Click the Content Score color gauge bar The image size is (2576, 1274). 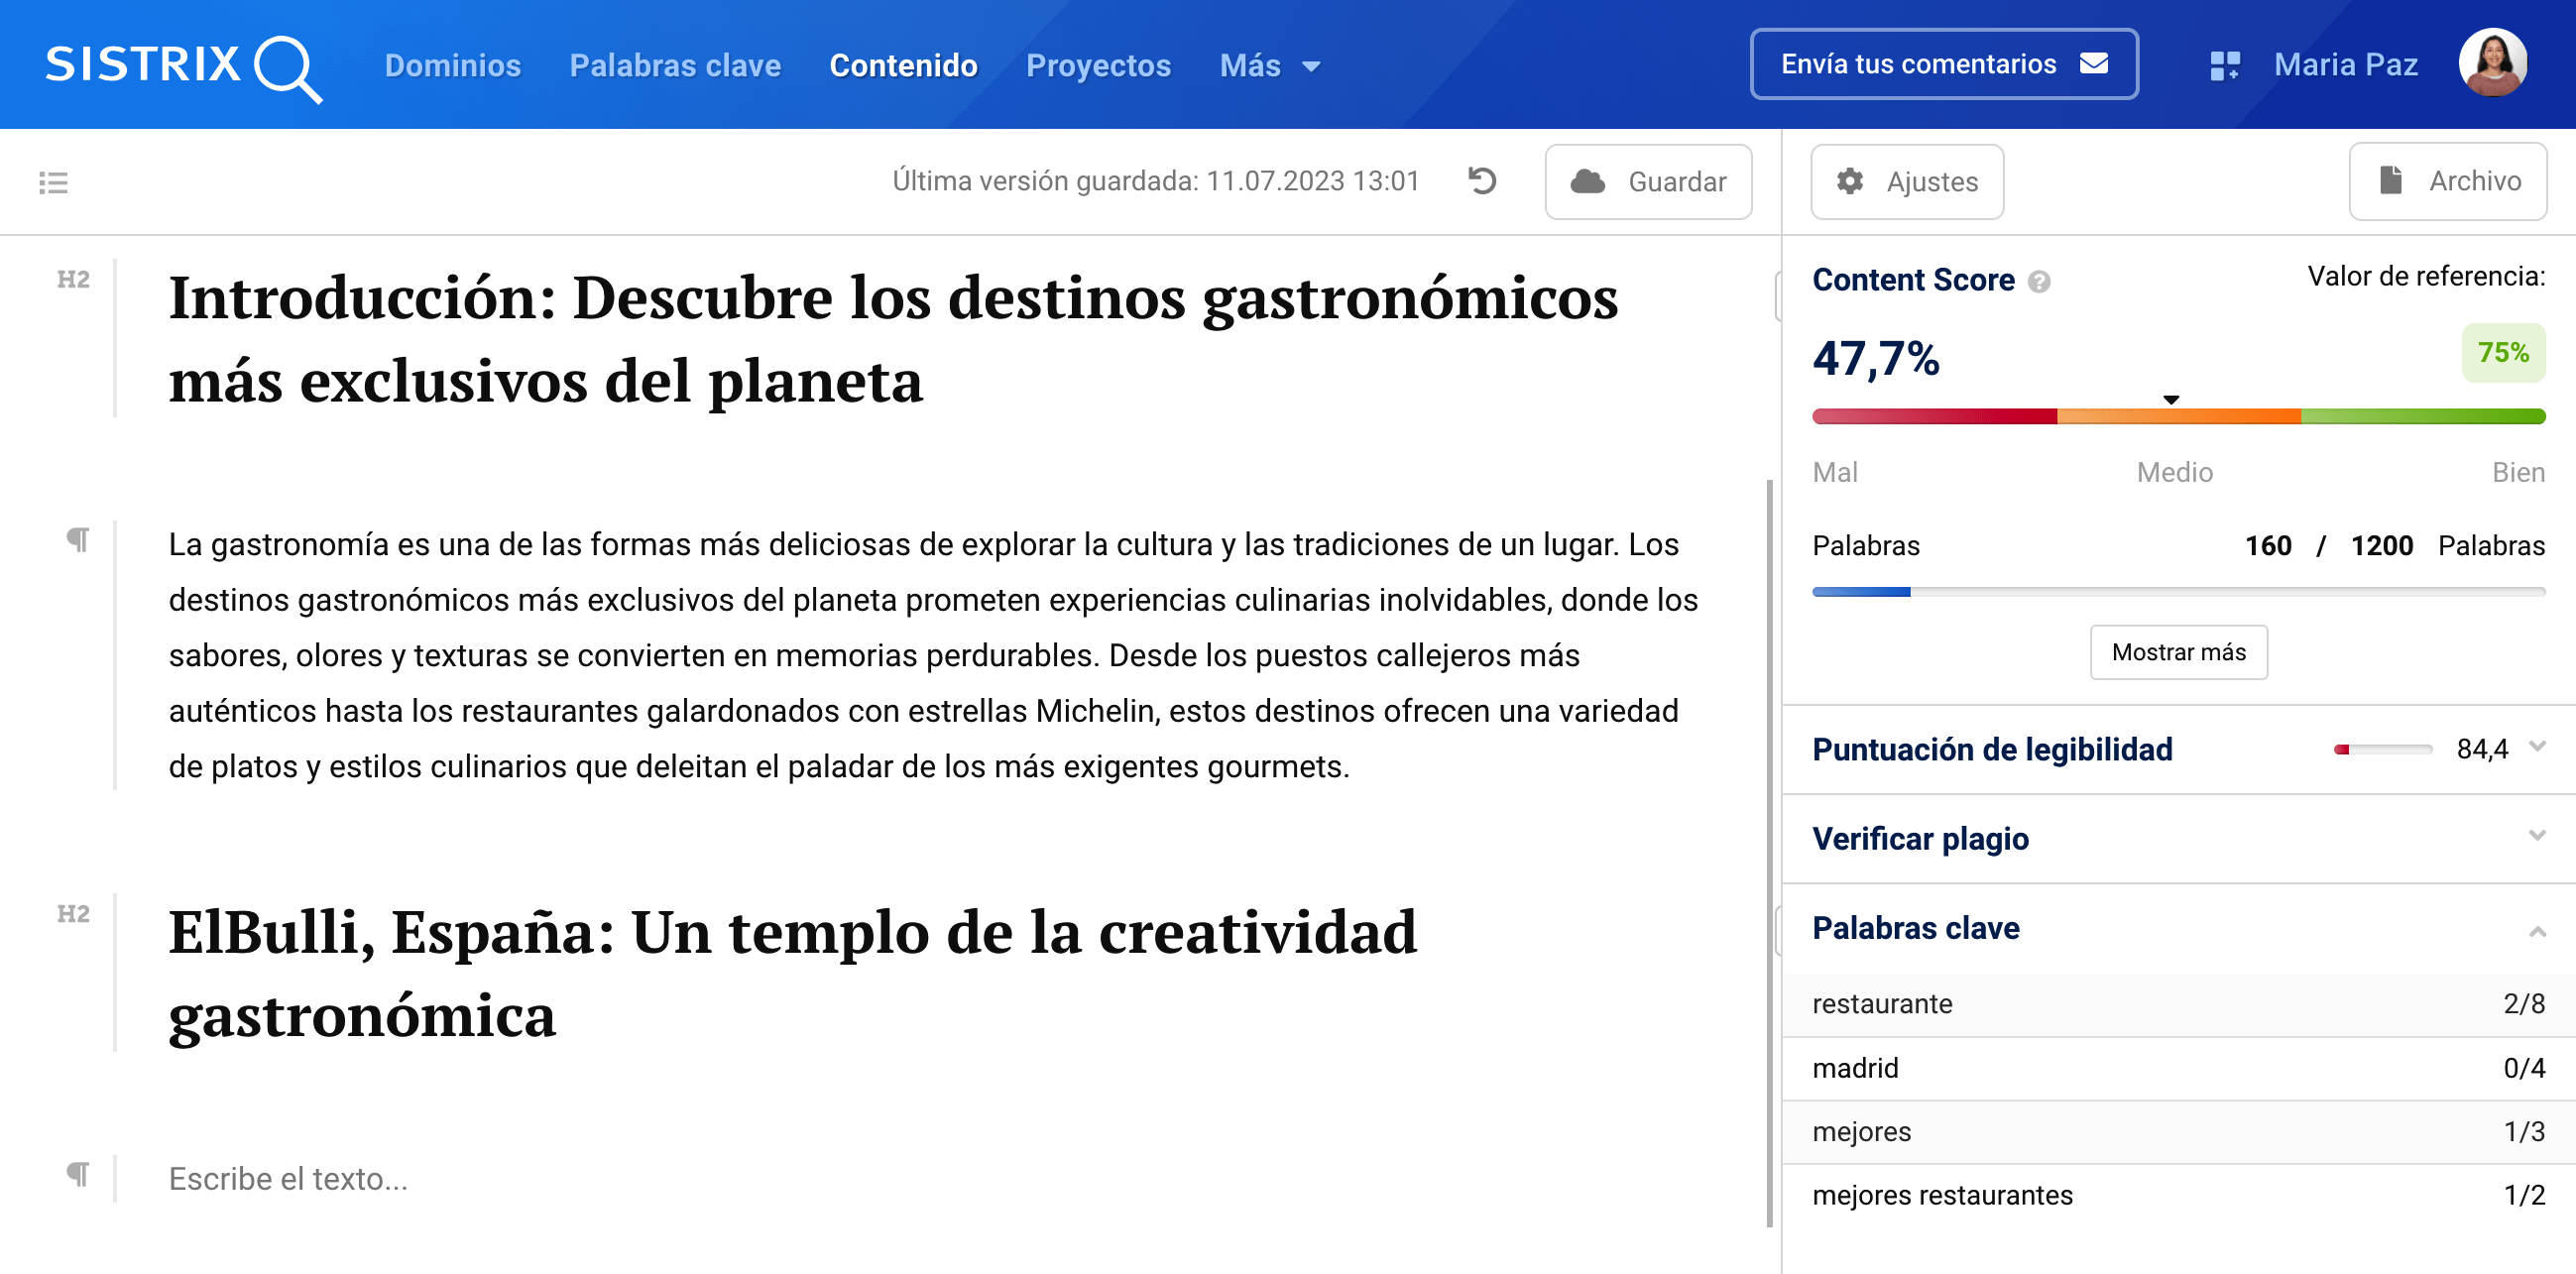coord(2178,416)
